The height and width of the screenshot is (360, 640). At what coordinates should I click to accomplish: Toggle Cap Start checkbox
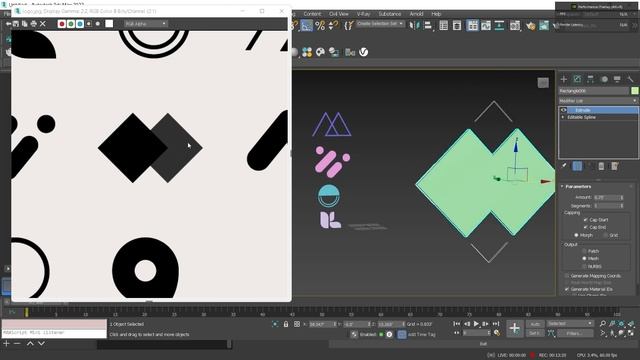(586, 220)
